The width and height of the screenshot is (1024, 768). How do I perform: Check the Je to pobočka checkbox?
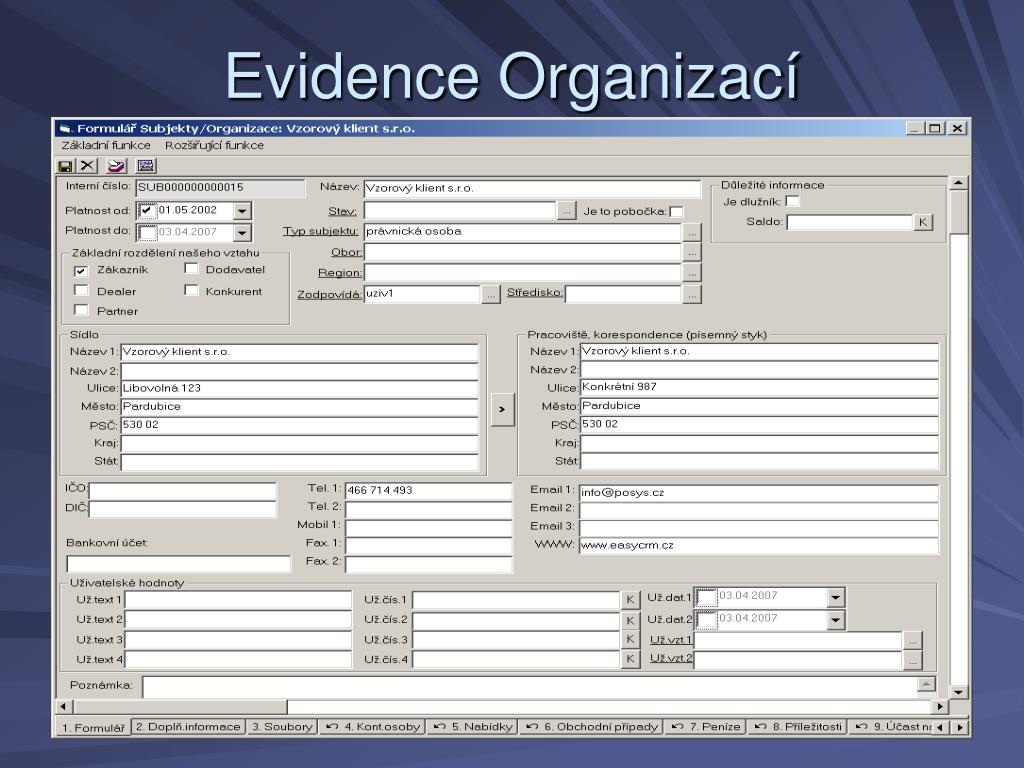pyautogui.click(x=677, y=212)
